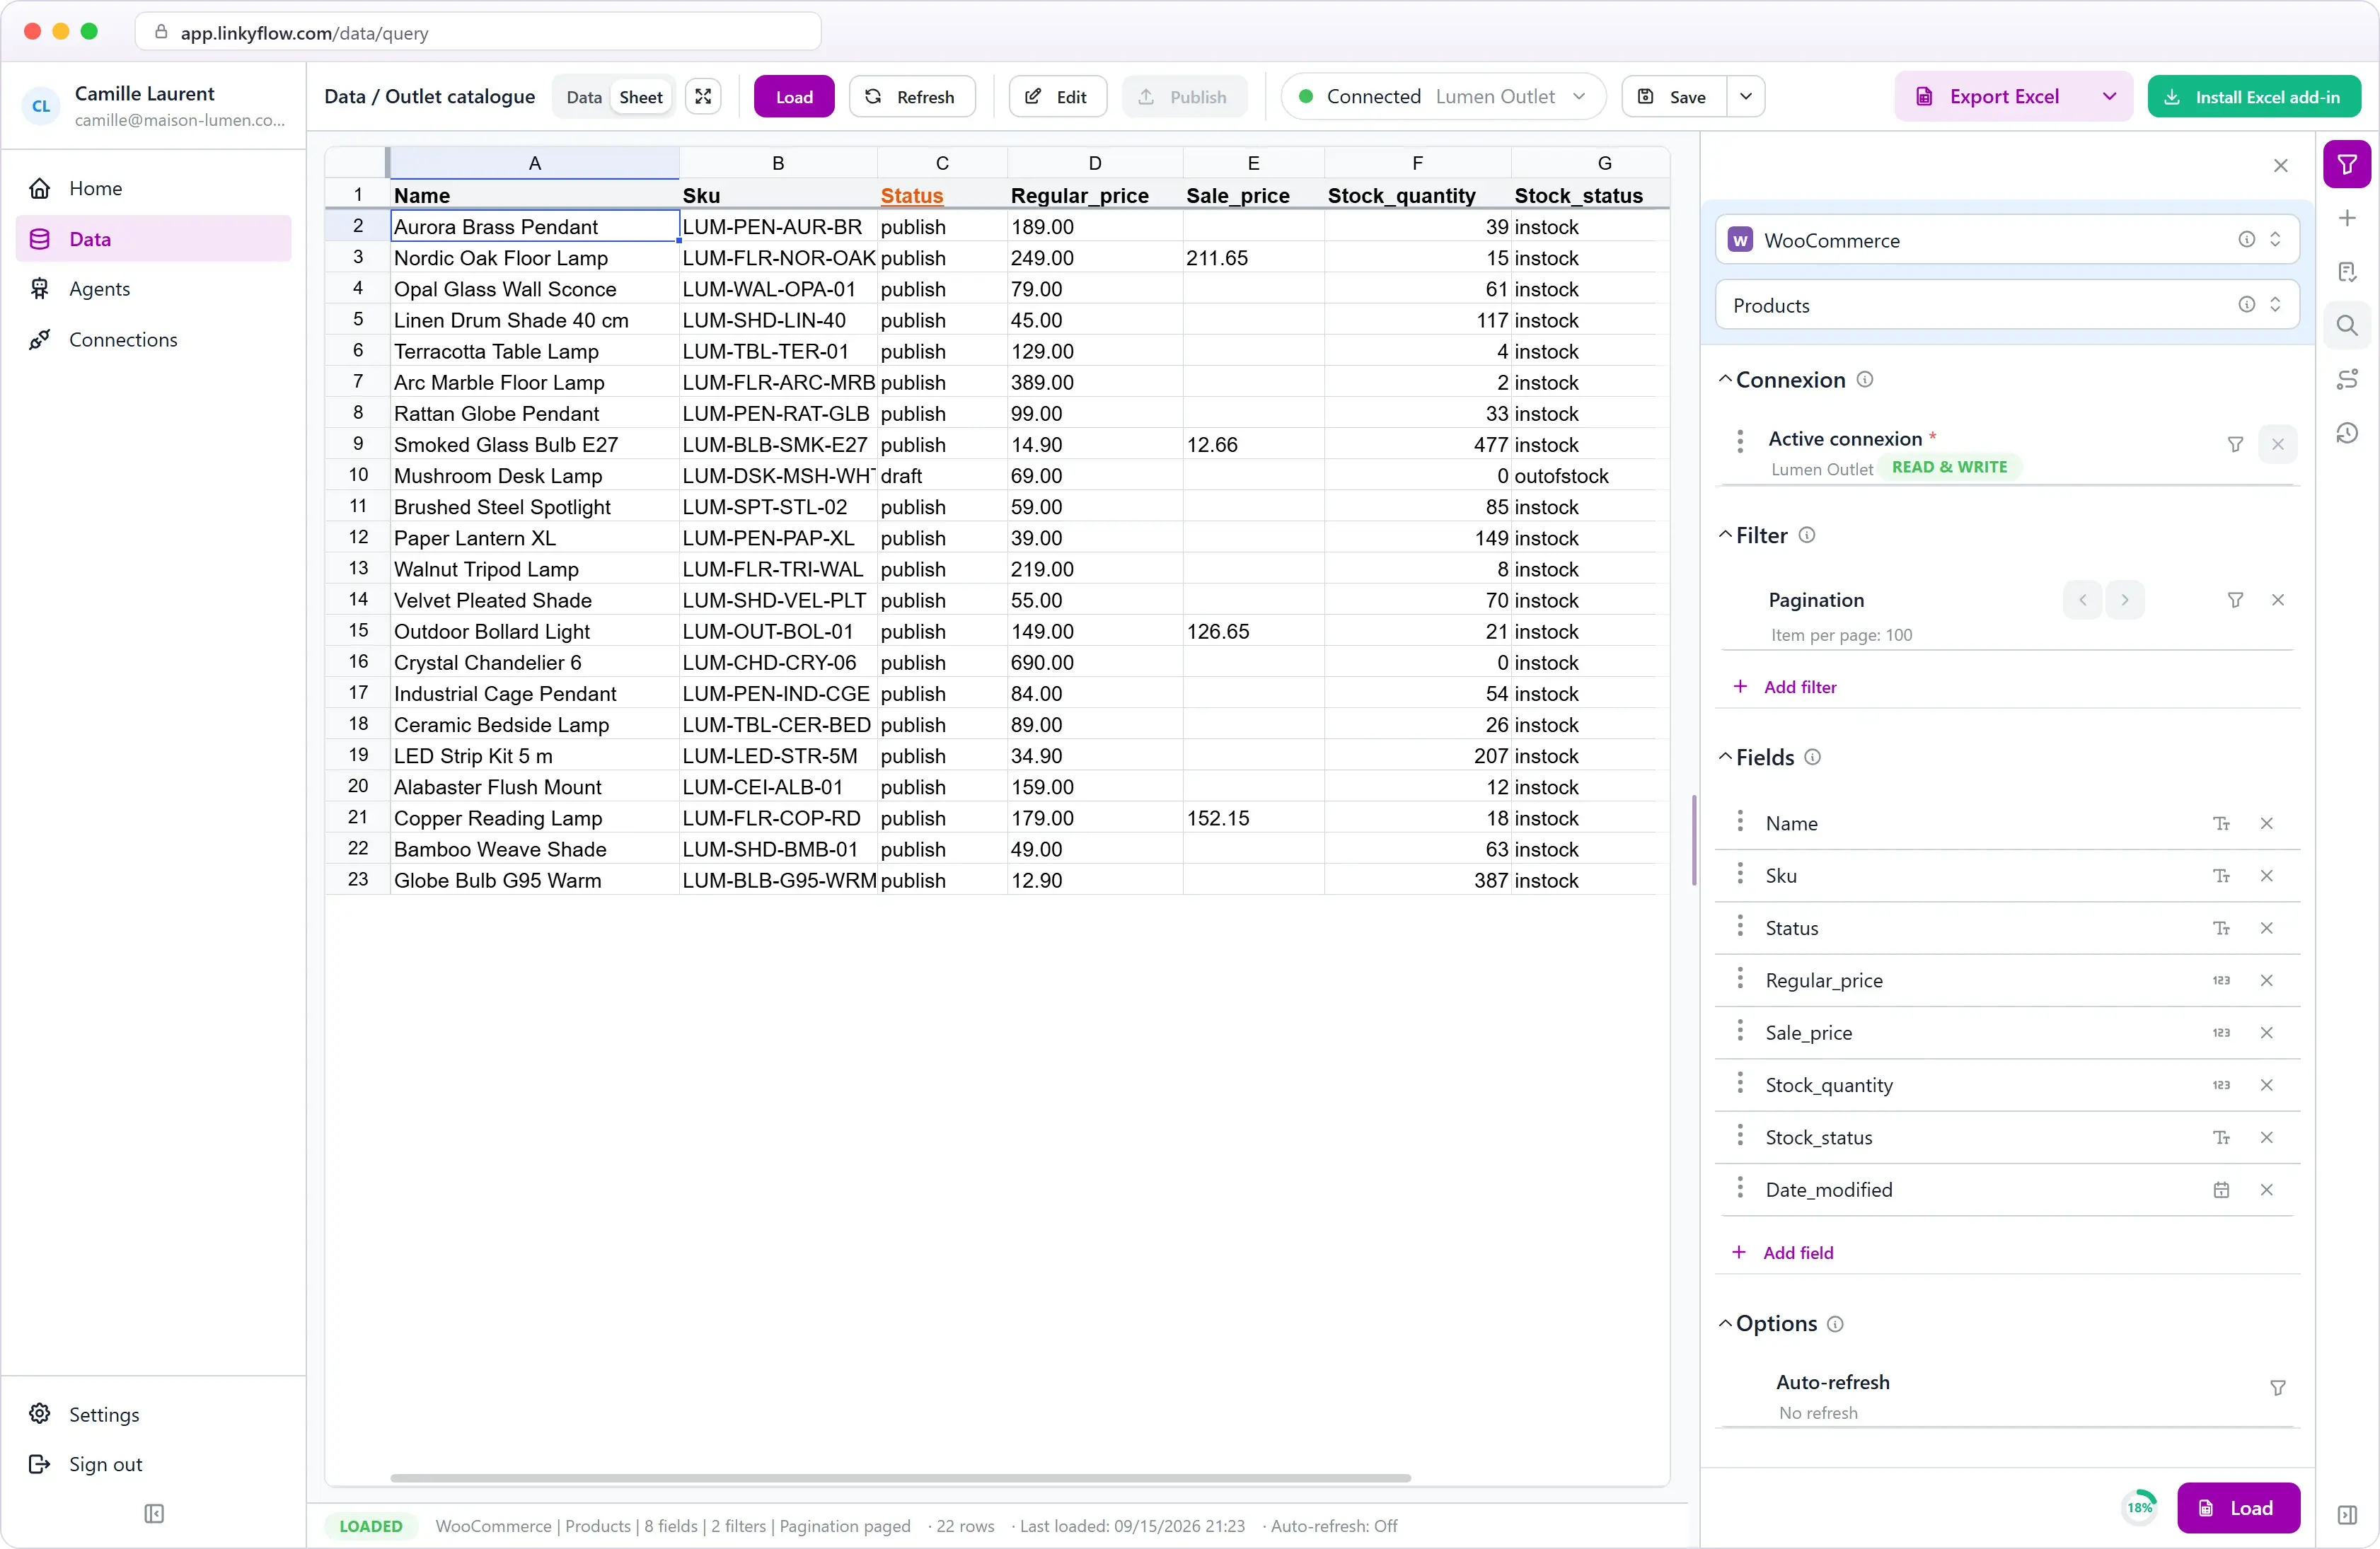The height and width of the screenshot is (1549, 2380).
Task: Click the Edit button
Action: point(1057,96)
